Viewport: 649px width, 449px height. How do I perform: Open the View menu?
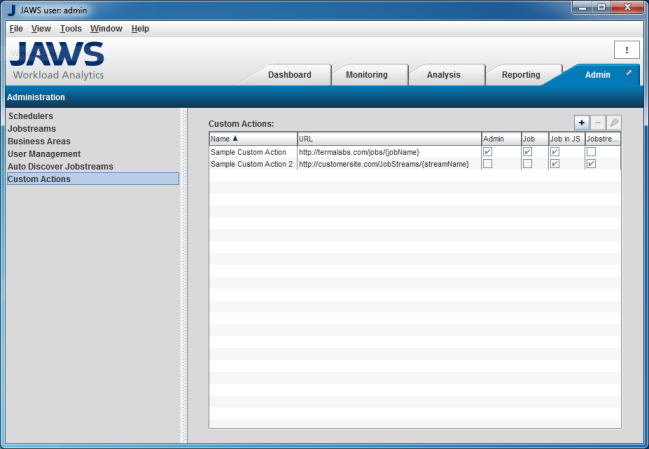(41, 29)
